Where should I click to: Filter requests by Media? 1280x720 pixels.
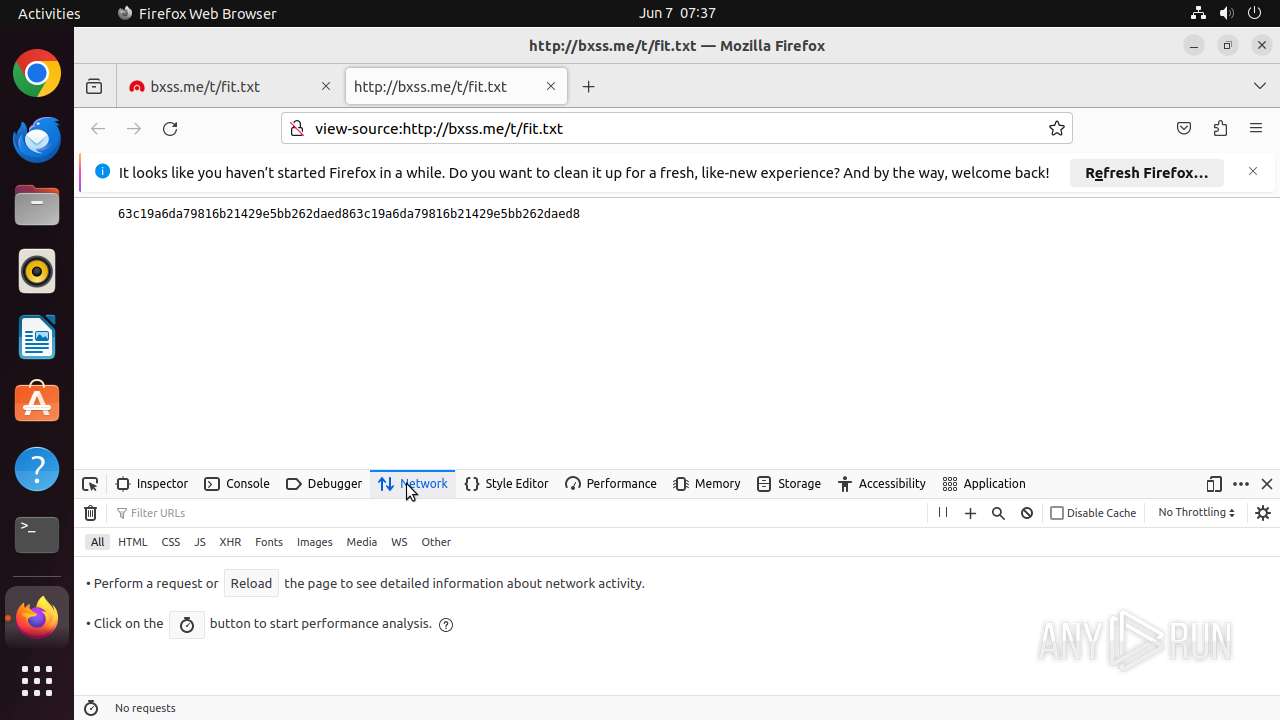click(x=362, y=542)
